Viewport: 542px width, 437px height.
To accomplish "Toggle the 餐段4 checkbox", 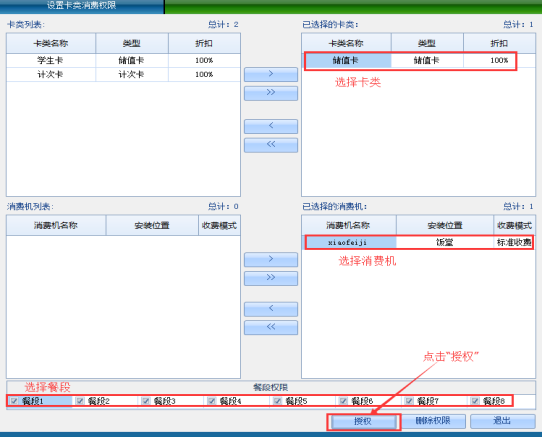I will click(212, 401).
